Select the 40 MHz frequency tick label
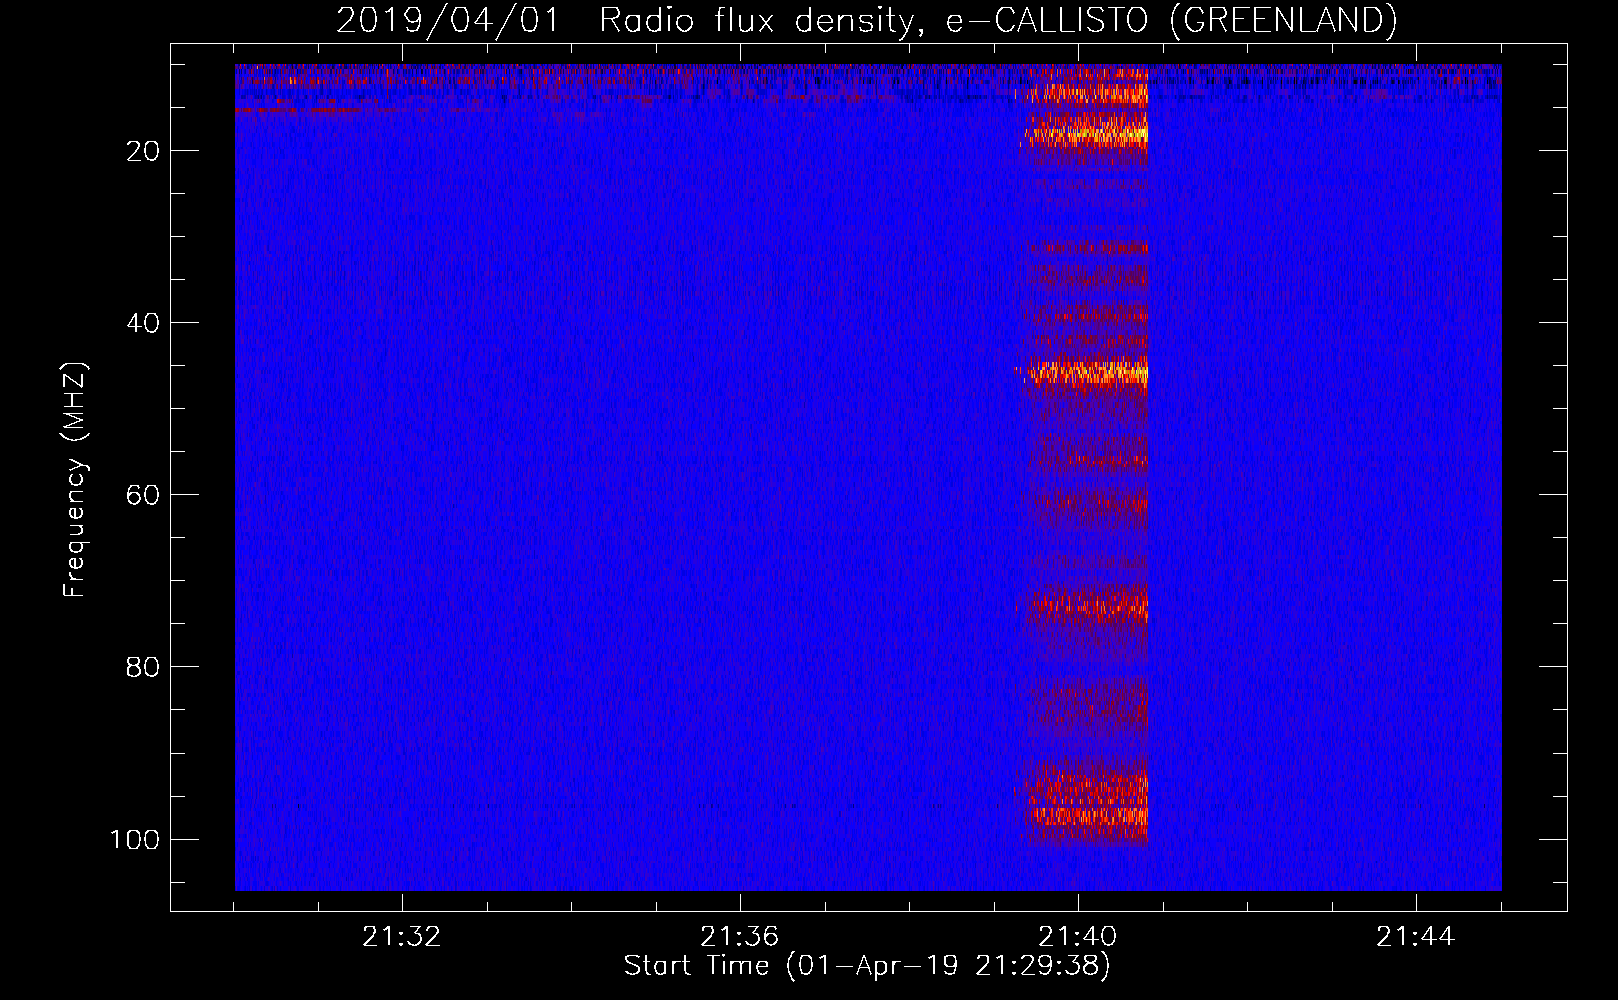The height and width of the screenshot is (1000, 1618). [143, 323]
